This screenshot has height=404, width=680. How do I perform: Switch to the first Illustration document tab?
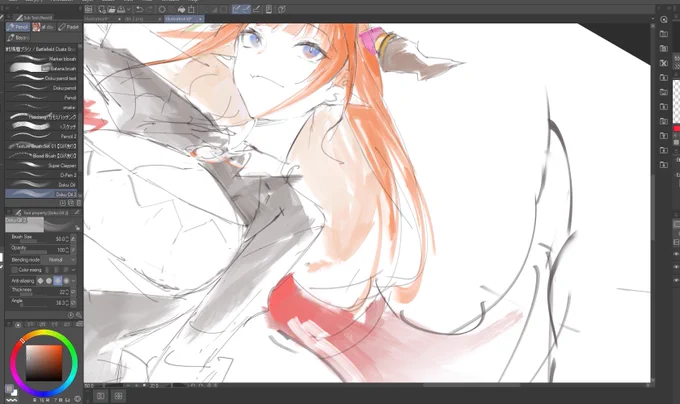pos(99,19)
